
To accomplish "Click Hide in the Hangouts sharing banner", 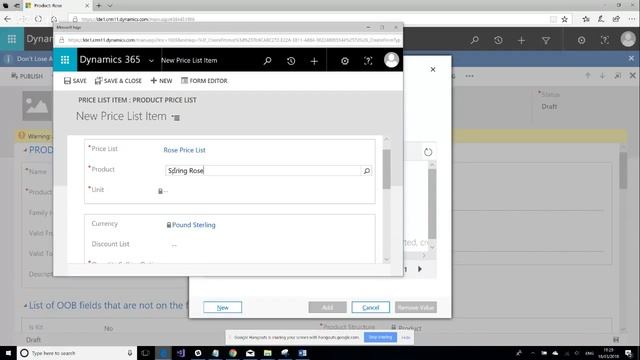I will [405, 338].
